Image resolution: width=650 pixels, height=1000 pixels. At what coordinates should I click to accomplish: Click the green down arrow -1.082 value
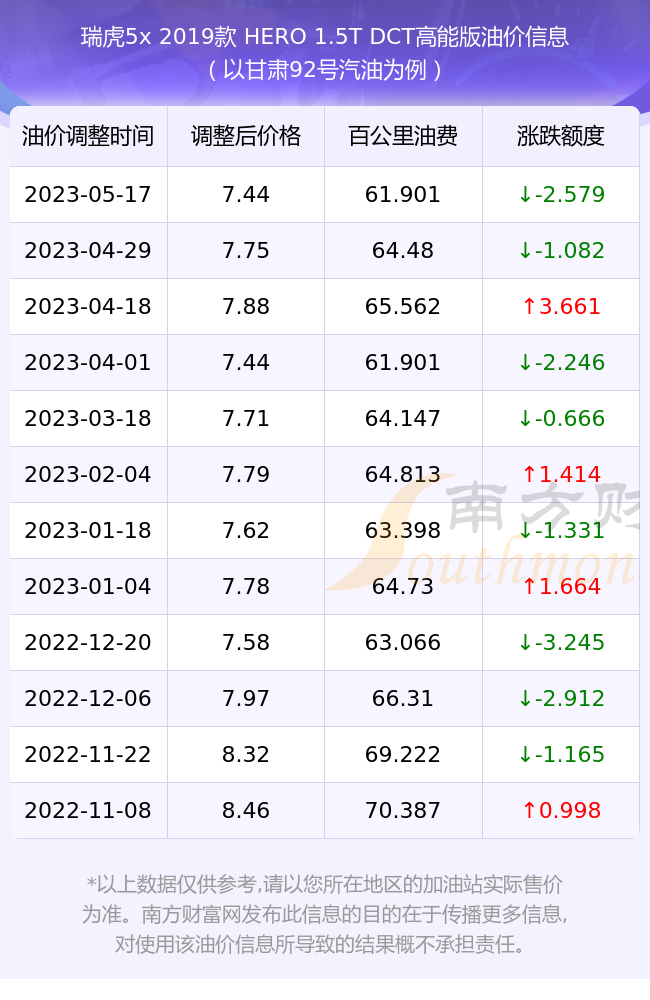pyautogui.click(x=561, y=251)
